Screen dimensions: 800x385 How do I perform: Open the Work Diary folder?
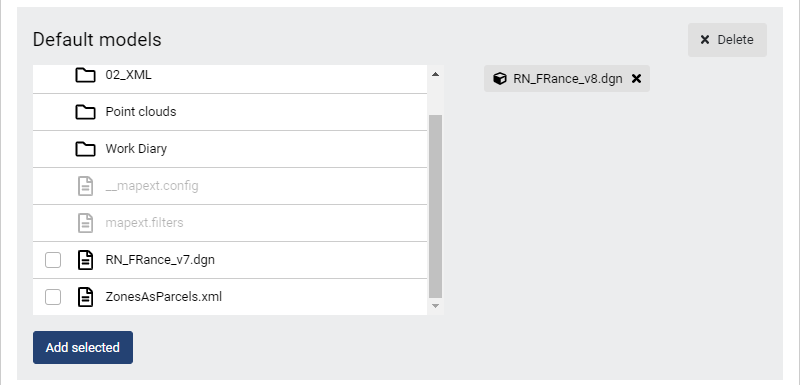point(230,149)
